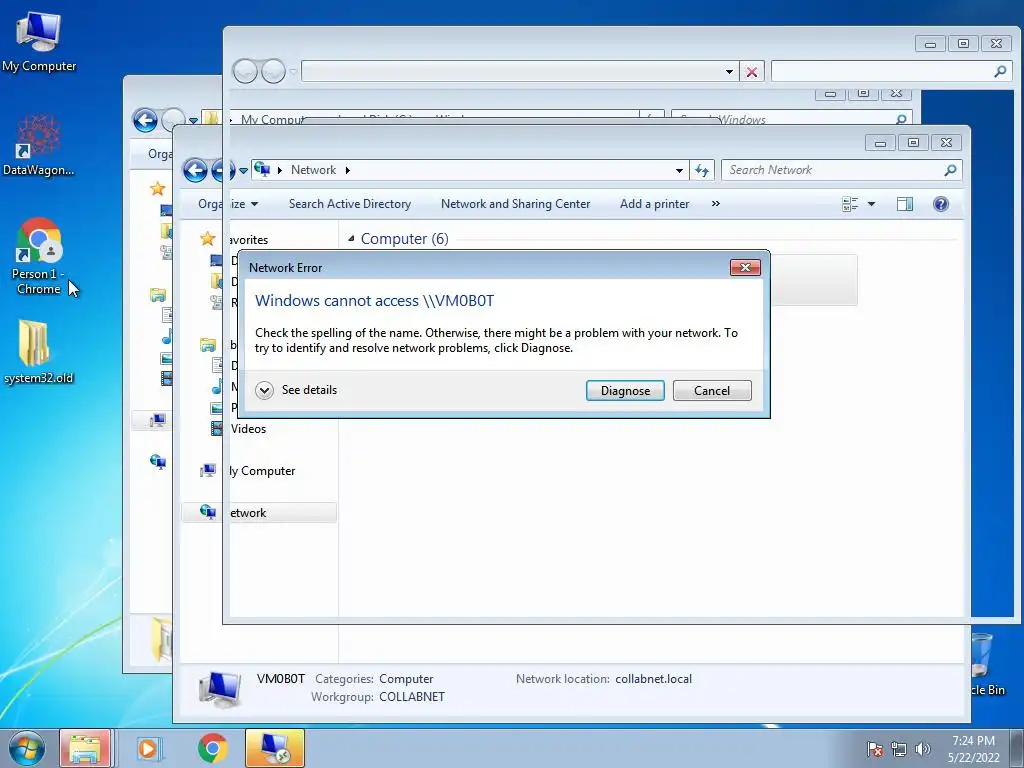This screenshot has height=768, width=1024.
Task: Select Network in the navigation pane
Action: 259,513
